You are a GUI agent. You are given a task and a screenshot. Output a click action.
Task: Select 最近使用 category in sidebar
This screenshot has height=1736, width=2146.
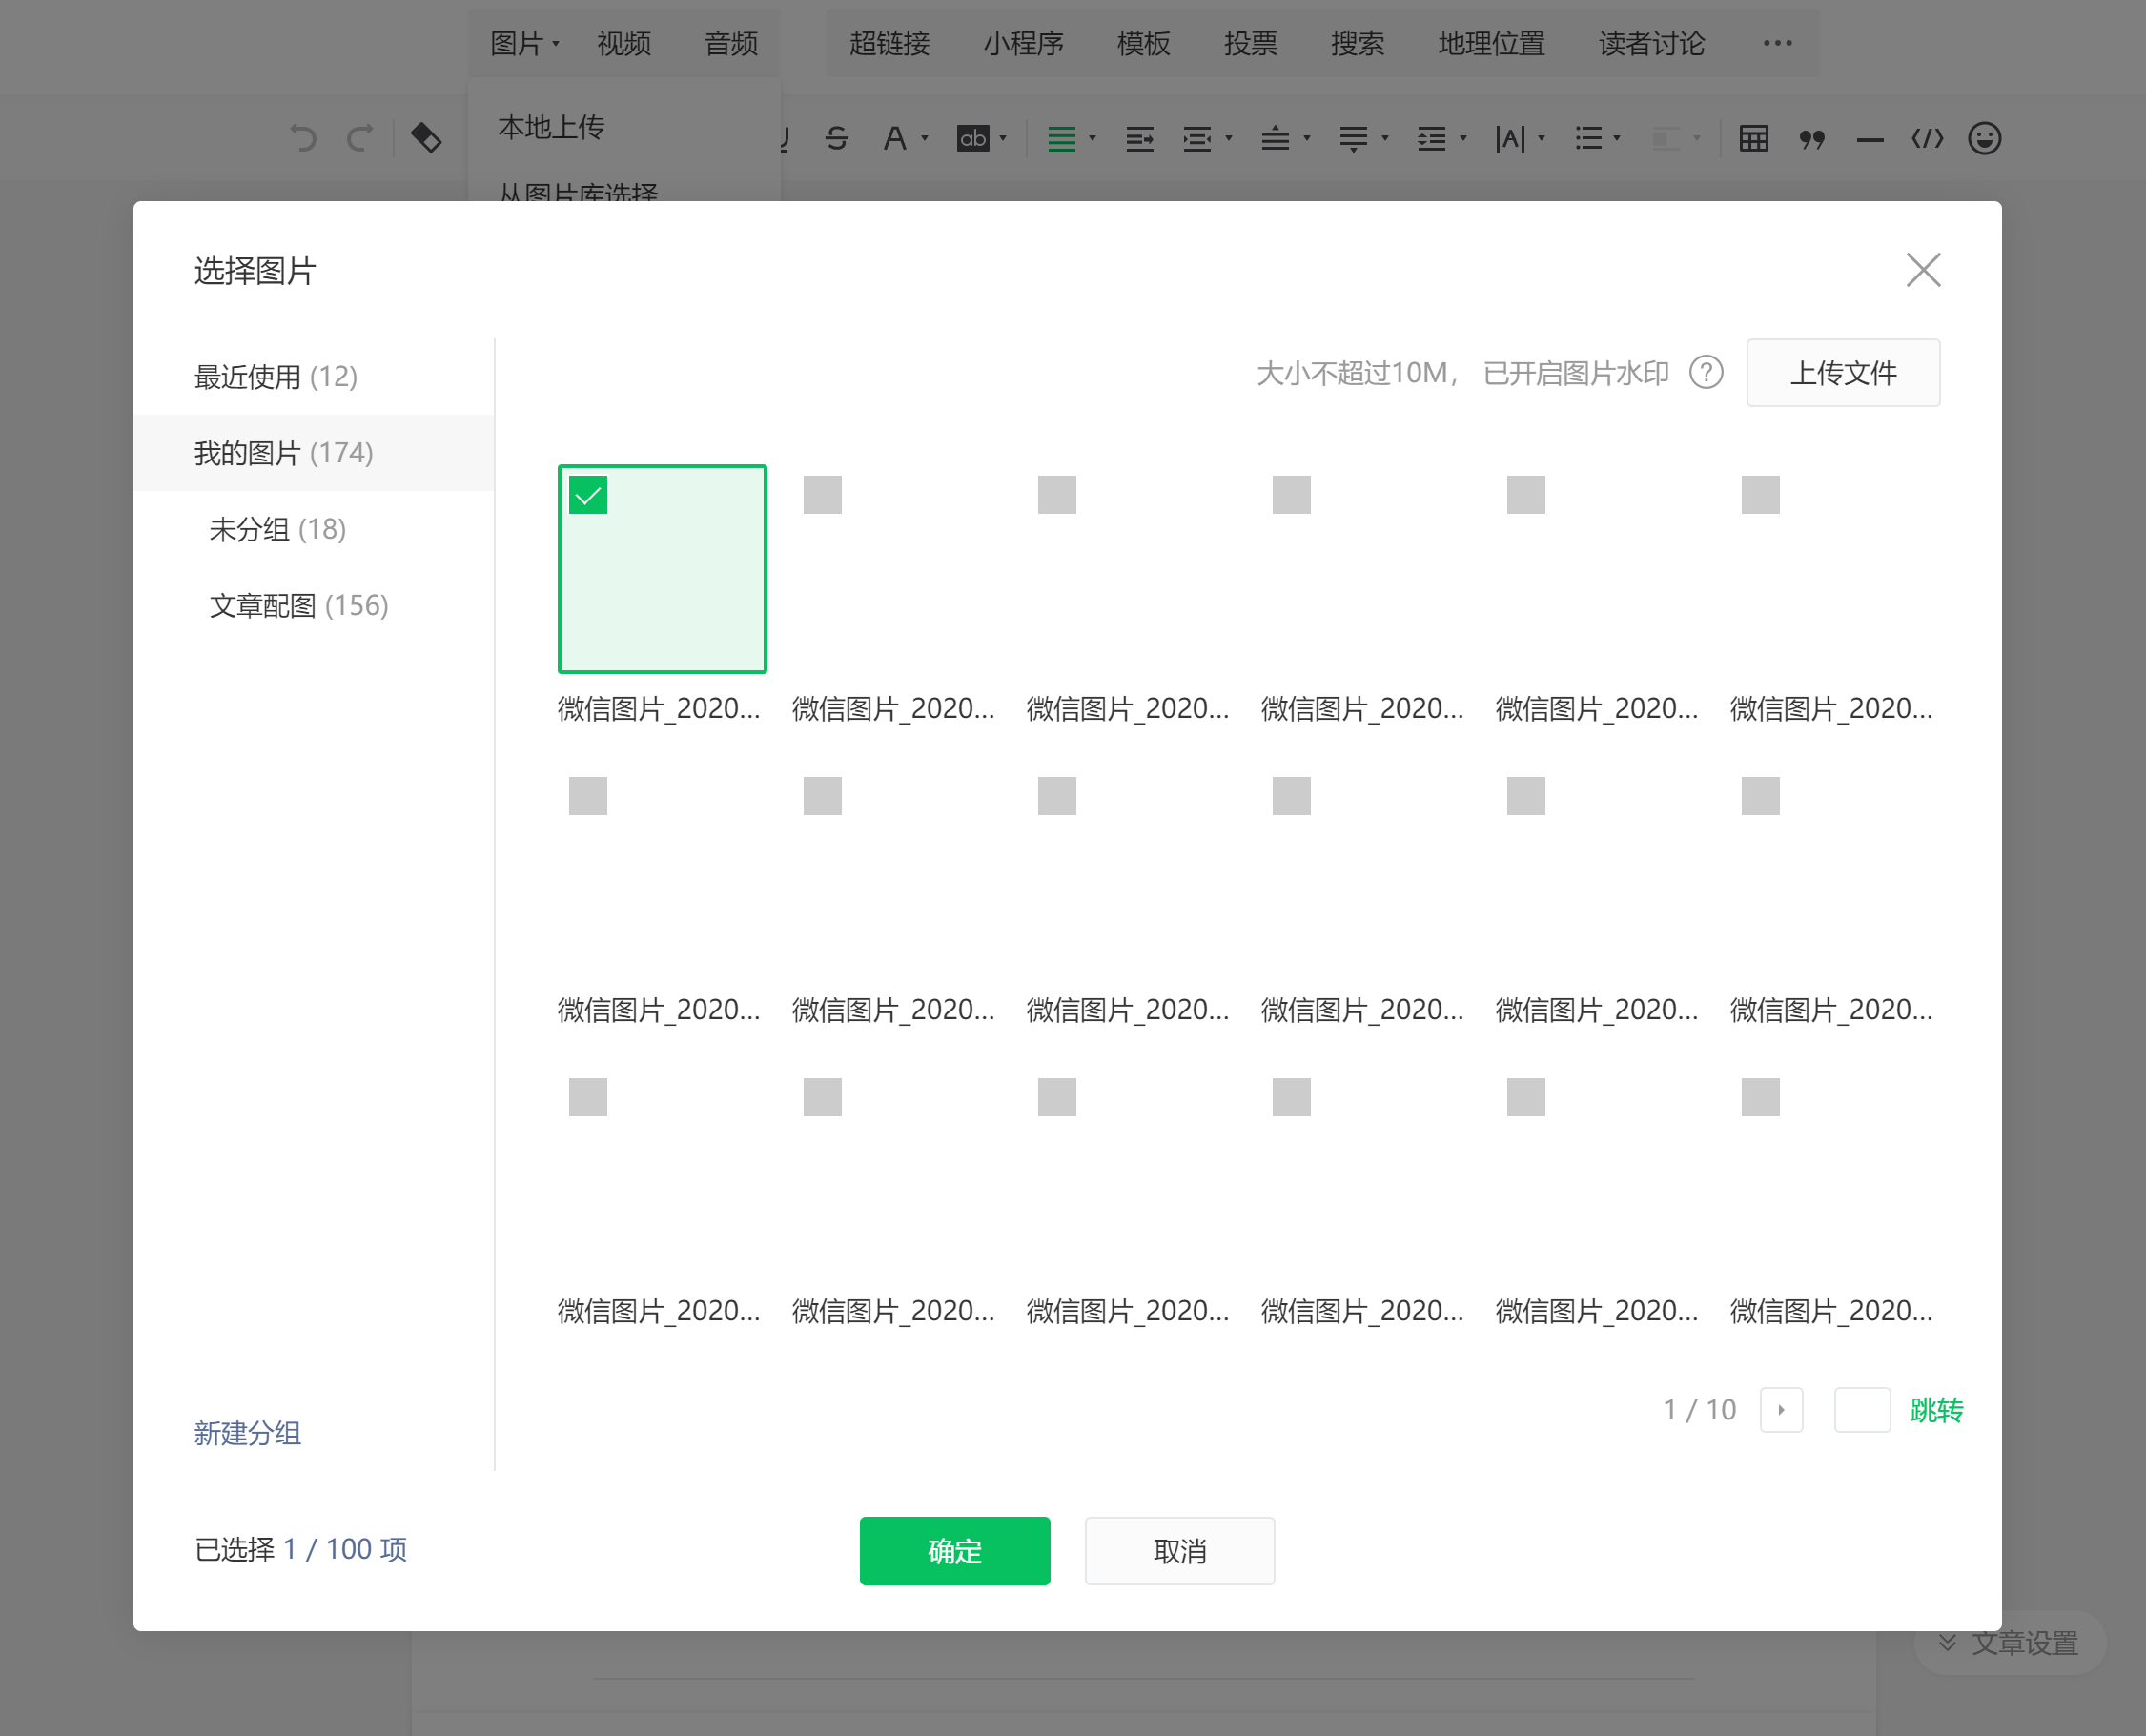(x=275, y=376)
